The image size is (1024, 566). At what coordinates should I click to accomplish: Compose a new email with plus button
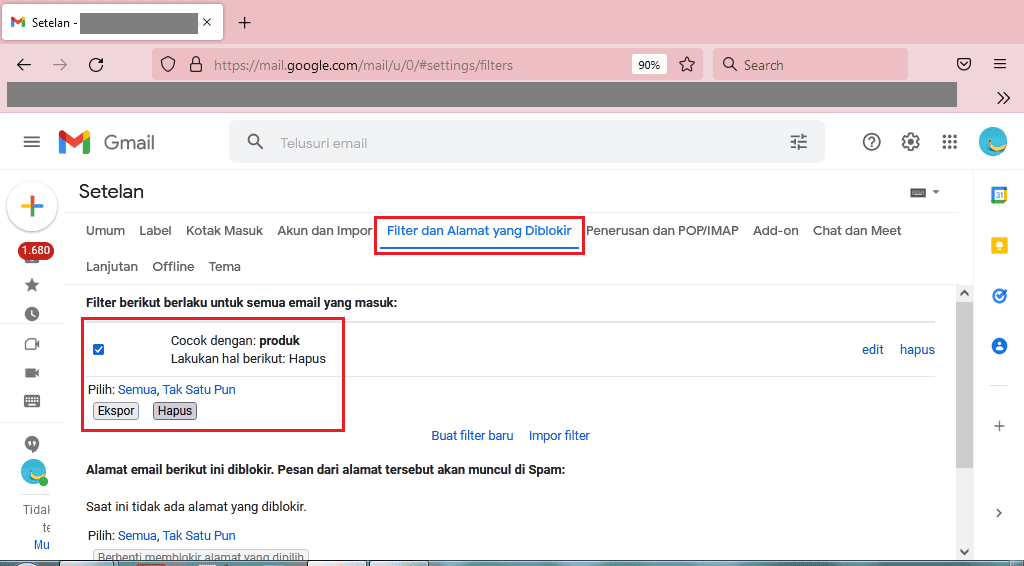32,206
